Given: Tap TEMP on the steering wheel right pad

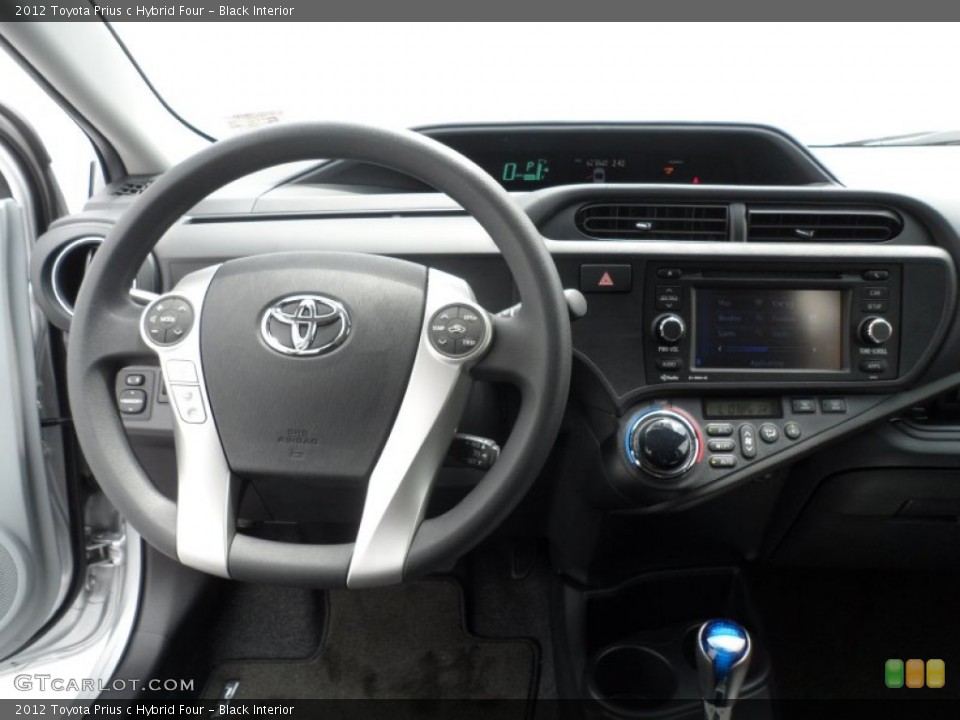Looking at the screenshot, I should click(x=438, y=328).
